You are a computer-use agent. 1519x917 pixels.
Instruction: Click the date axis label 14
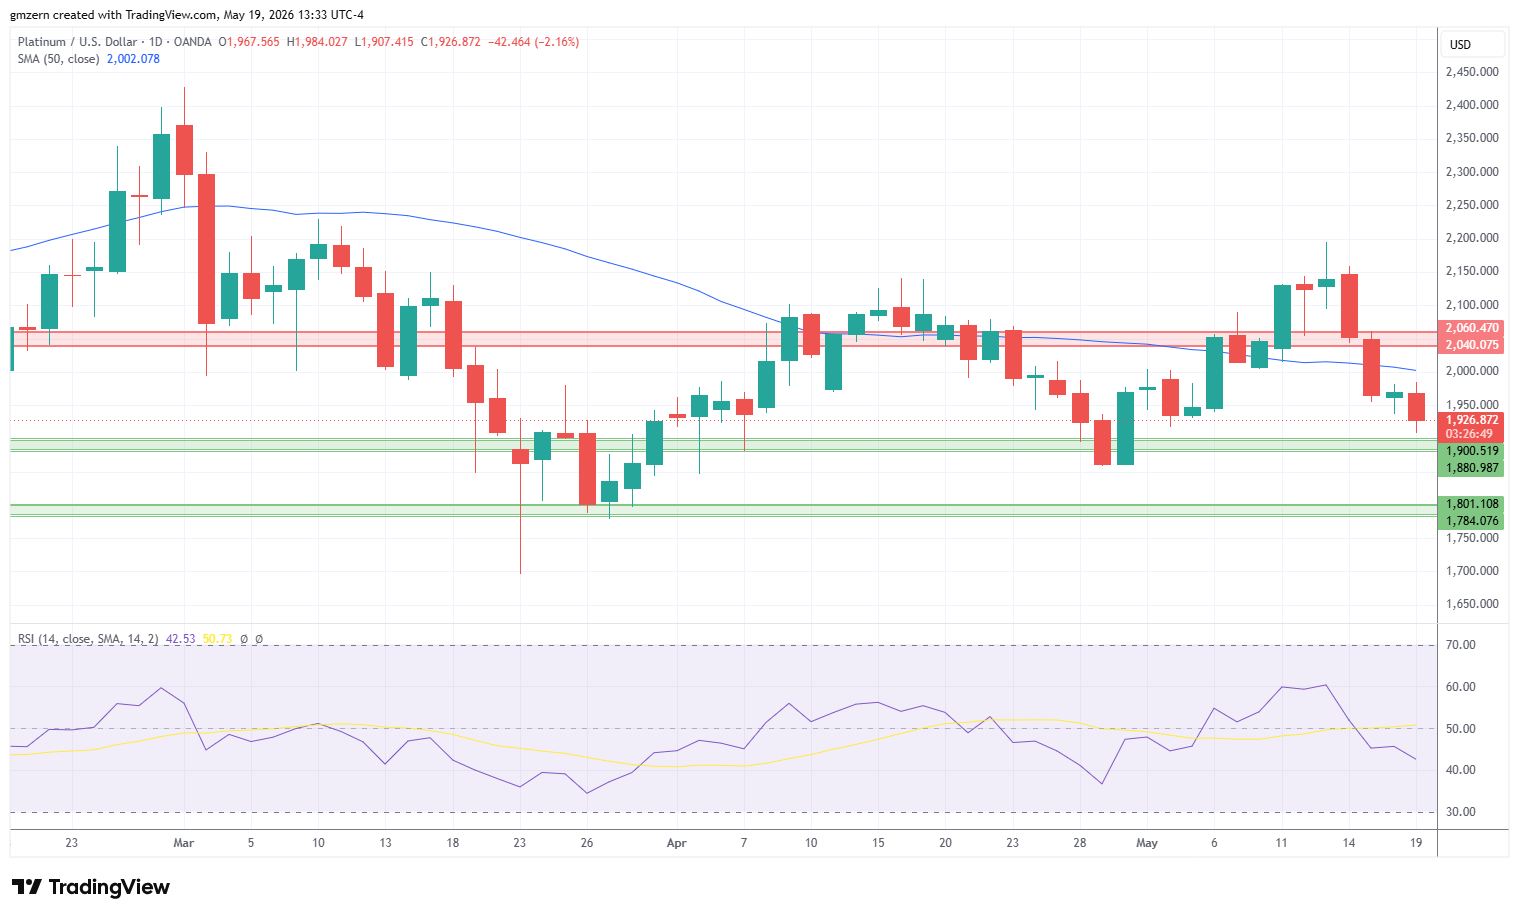[x=1349, y=843]
